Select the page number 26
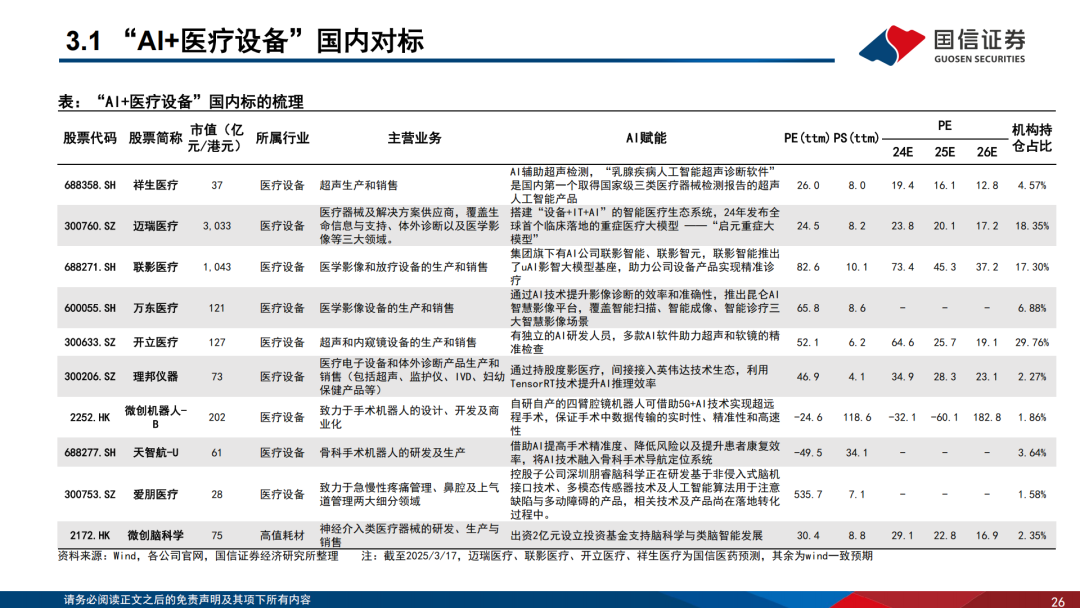1080x608 pixels. pyautogui.click(x=1058, y=601)
